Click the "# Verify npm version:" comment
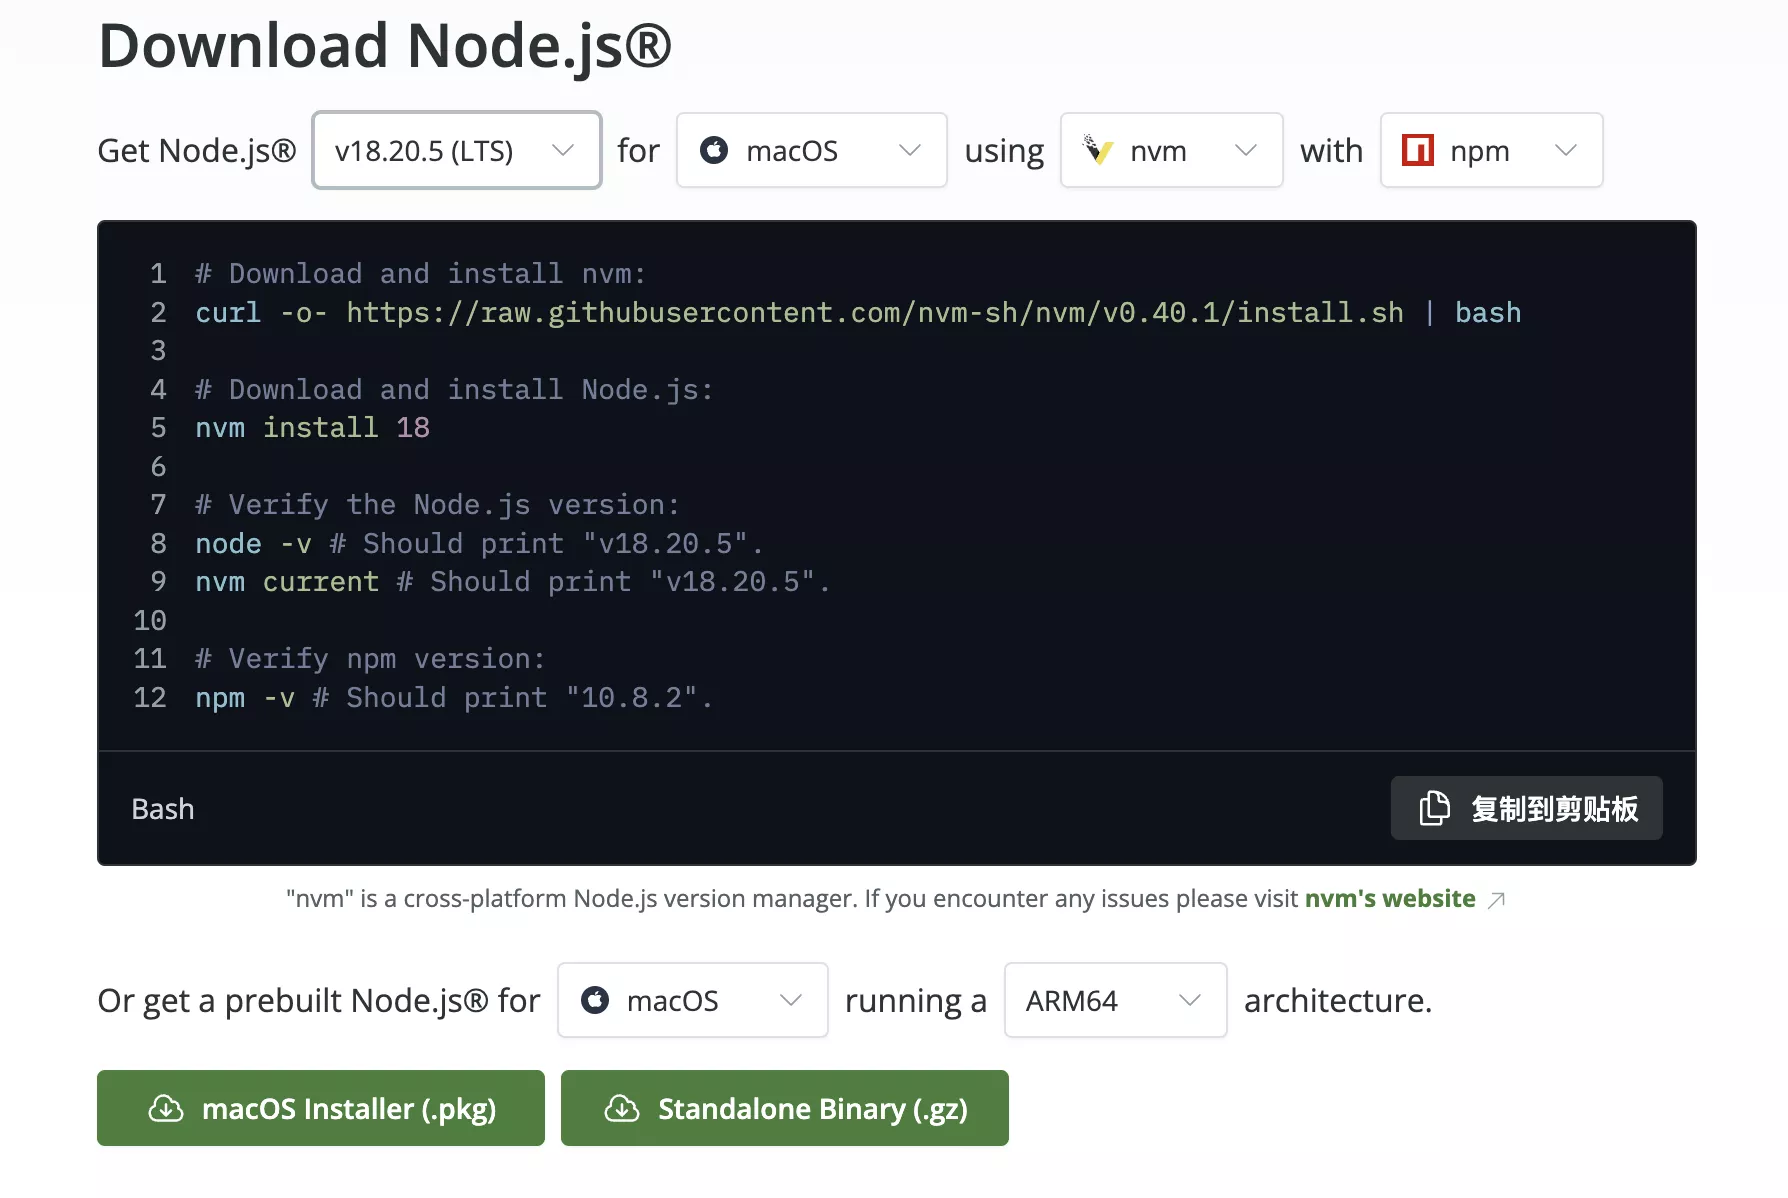Screen dimensions: 1788x1198 370,659
